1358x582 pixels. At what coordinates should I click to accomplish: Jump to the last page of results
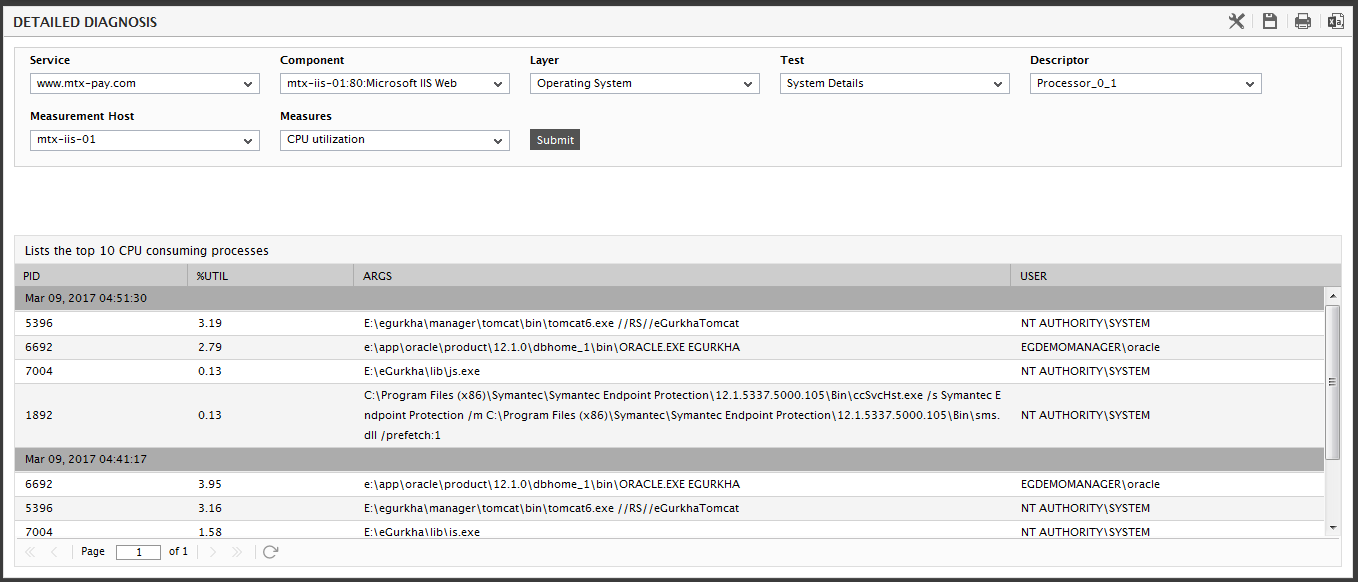tap(237, 552)
